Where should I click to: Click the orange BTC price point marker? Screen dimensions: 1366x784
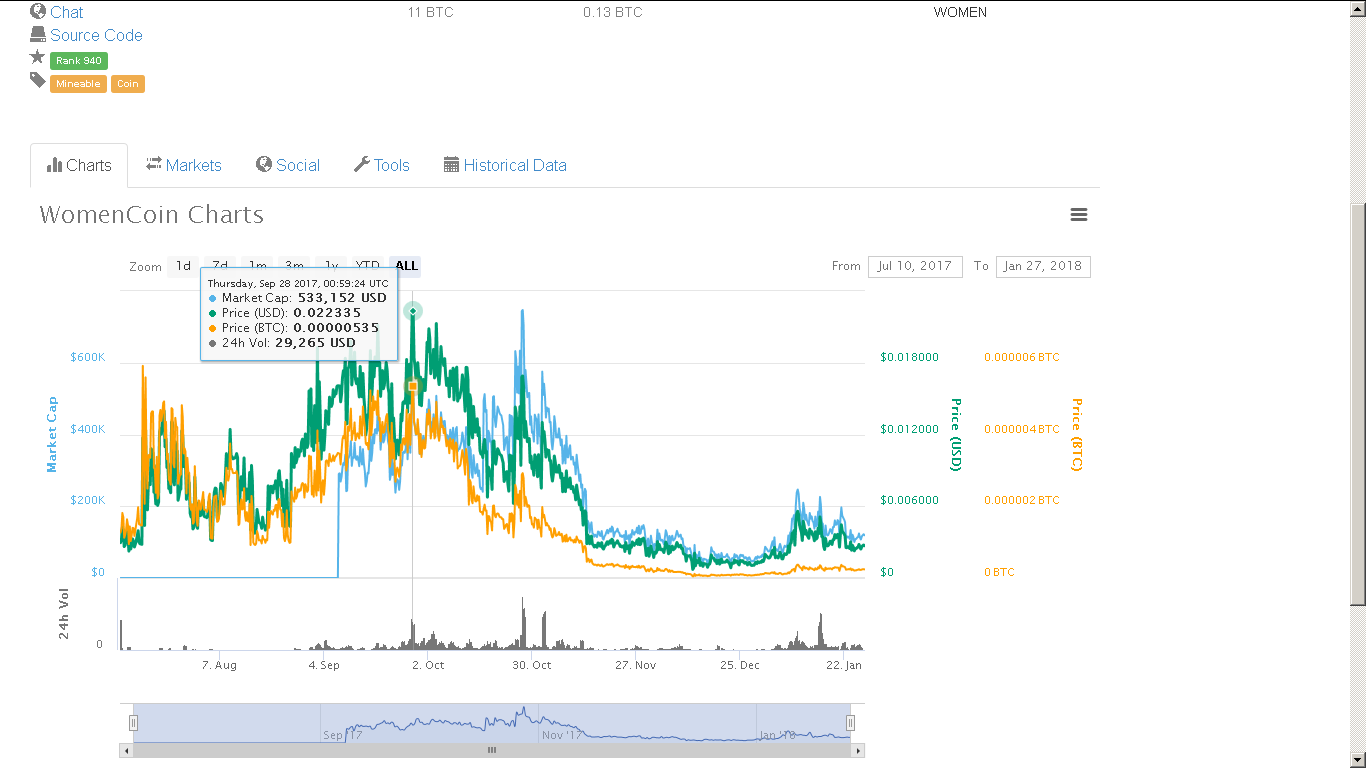(413, 385)
